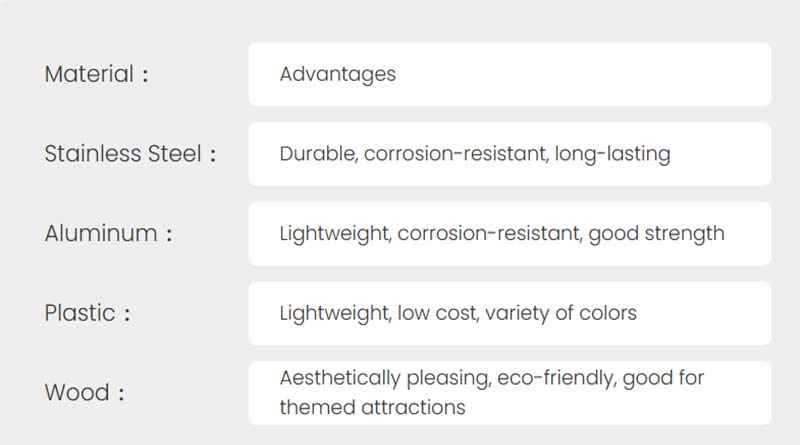Click the Plastic advantages box

click(509, 313)
